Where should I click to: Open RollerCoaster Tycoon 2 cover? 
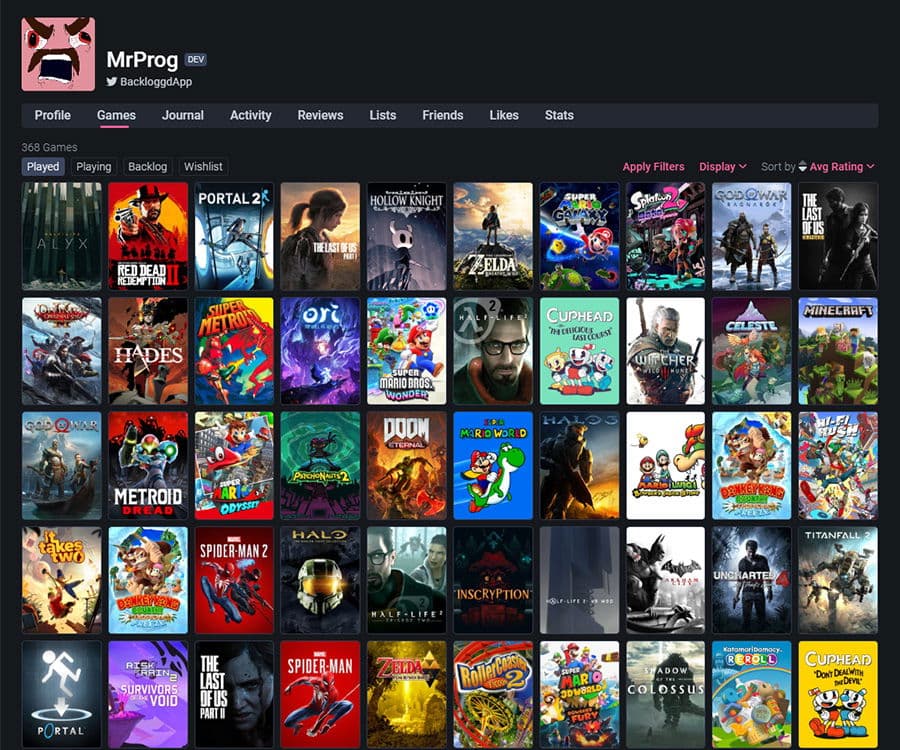[493, 695]
